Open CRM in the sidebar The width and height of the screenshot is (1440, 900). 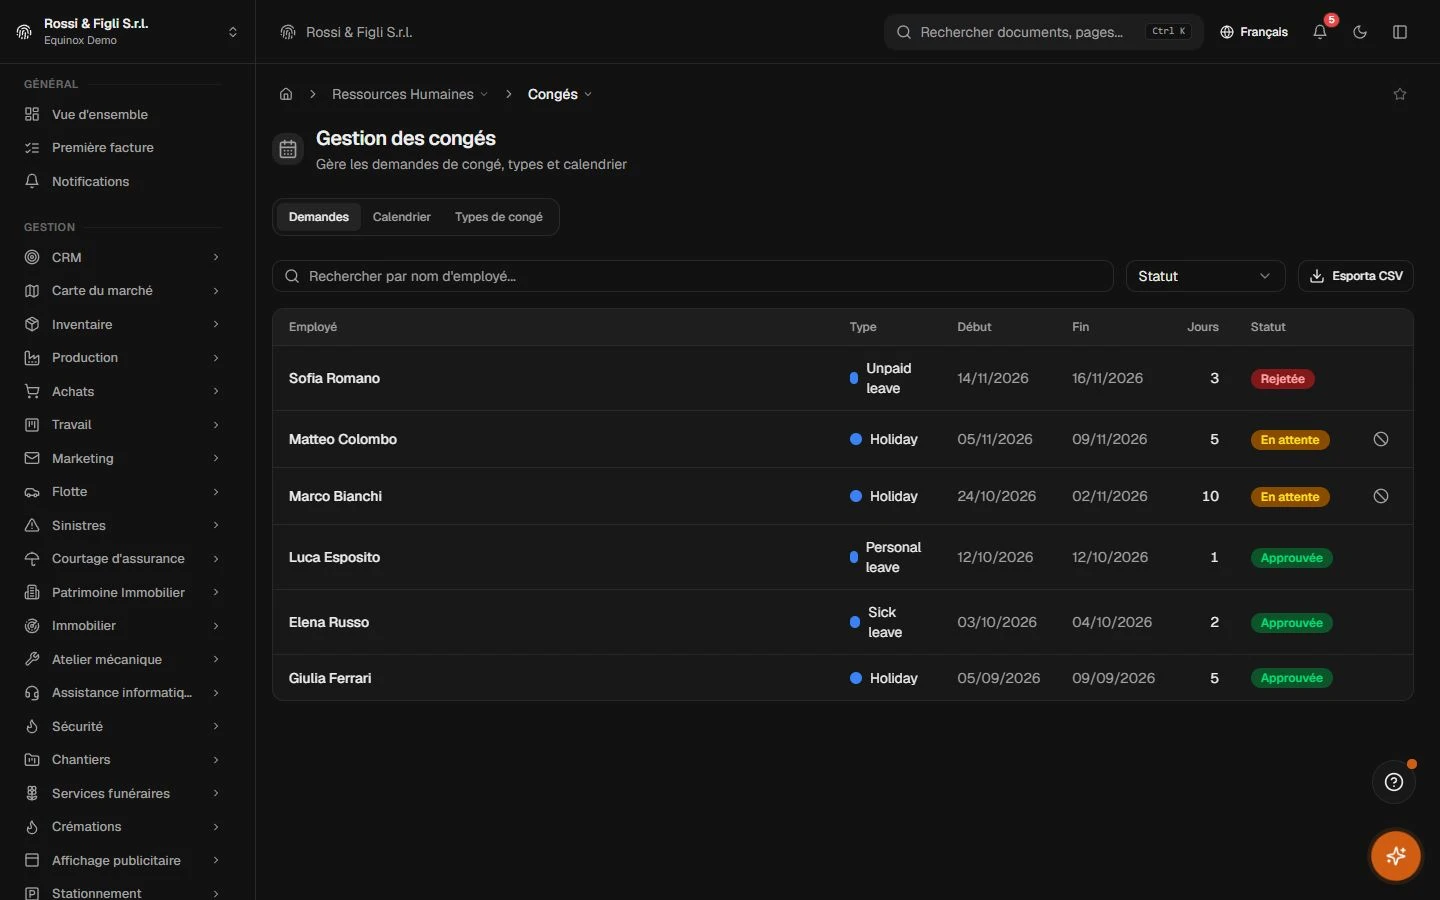pyautogui.click(x=122, y=257)
